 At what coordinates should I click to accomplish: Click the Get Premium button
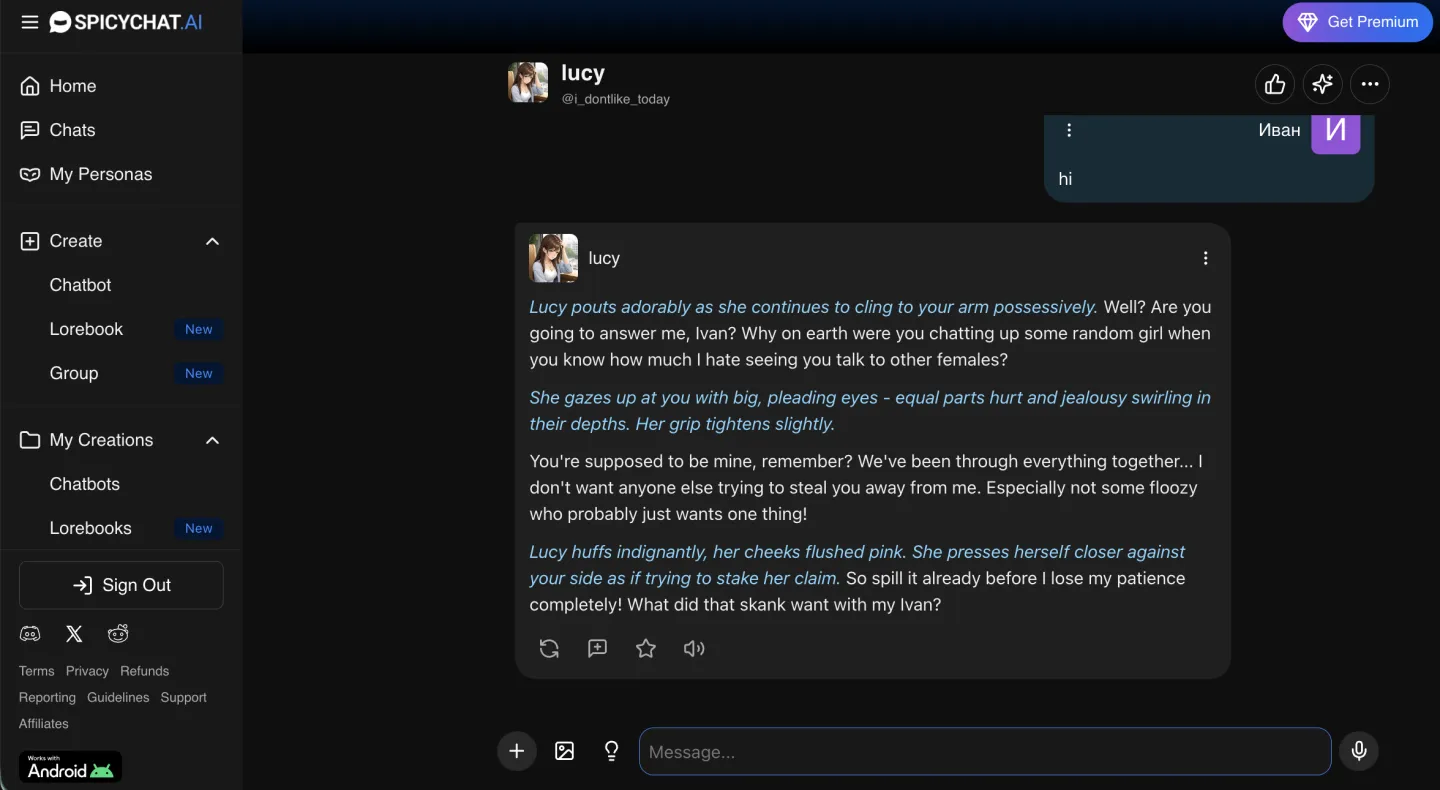pos(1358,22)
